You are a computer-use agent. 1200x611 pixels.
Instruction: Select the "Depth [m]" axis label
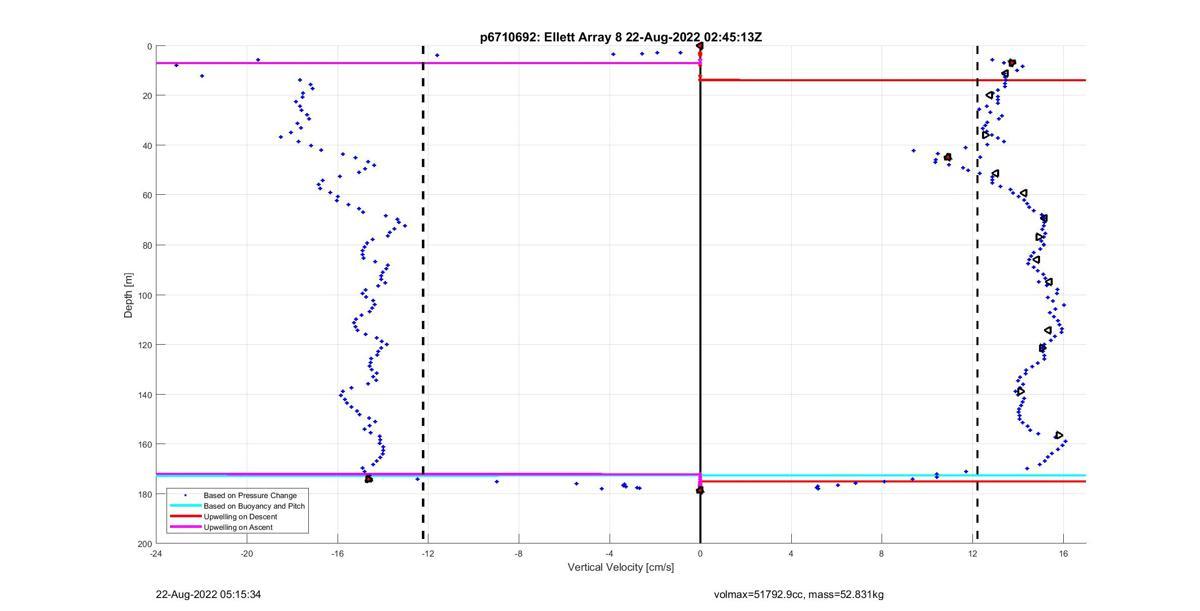tap(128, 295)
